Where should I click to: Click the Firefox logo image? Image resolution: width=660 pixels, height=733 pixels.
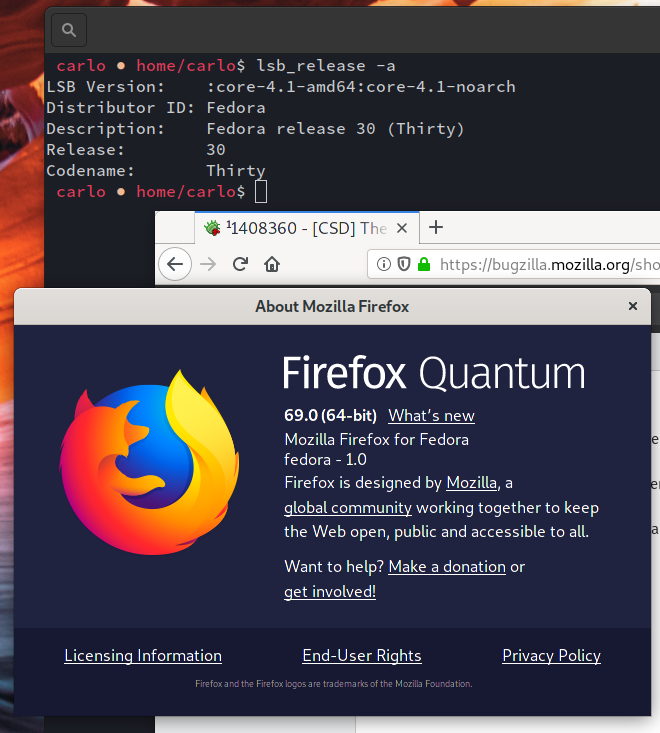click(150, 463)
